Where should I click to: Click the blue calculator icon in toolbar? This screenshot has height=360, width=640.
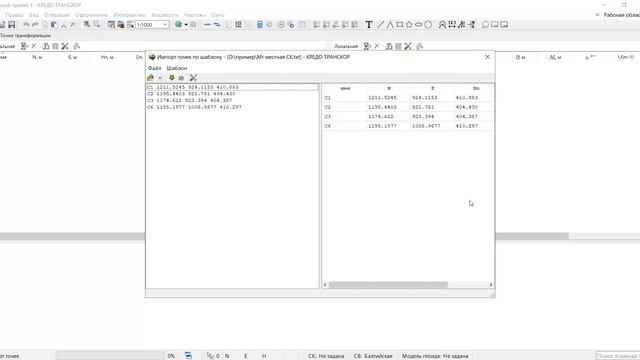click(260, 24)
